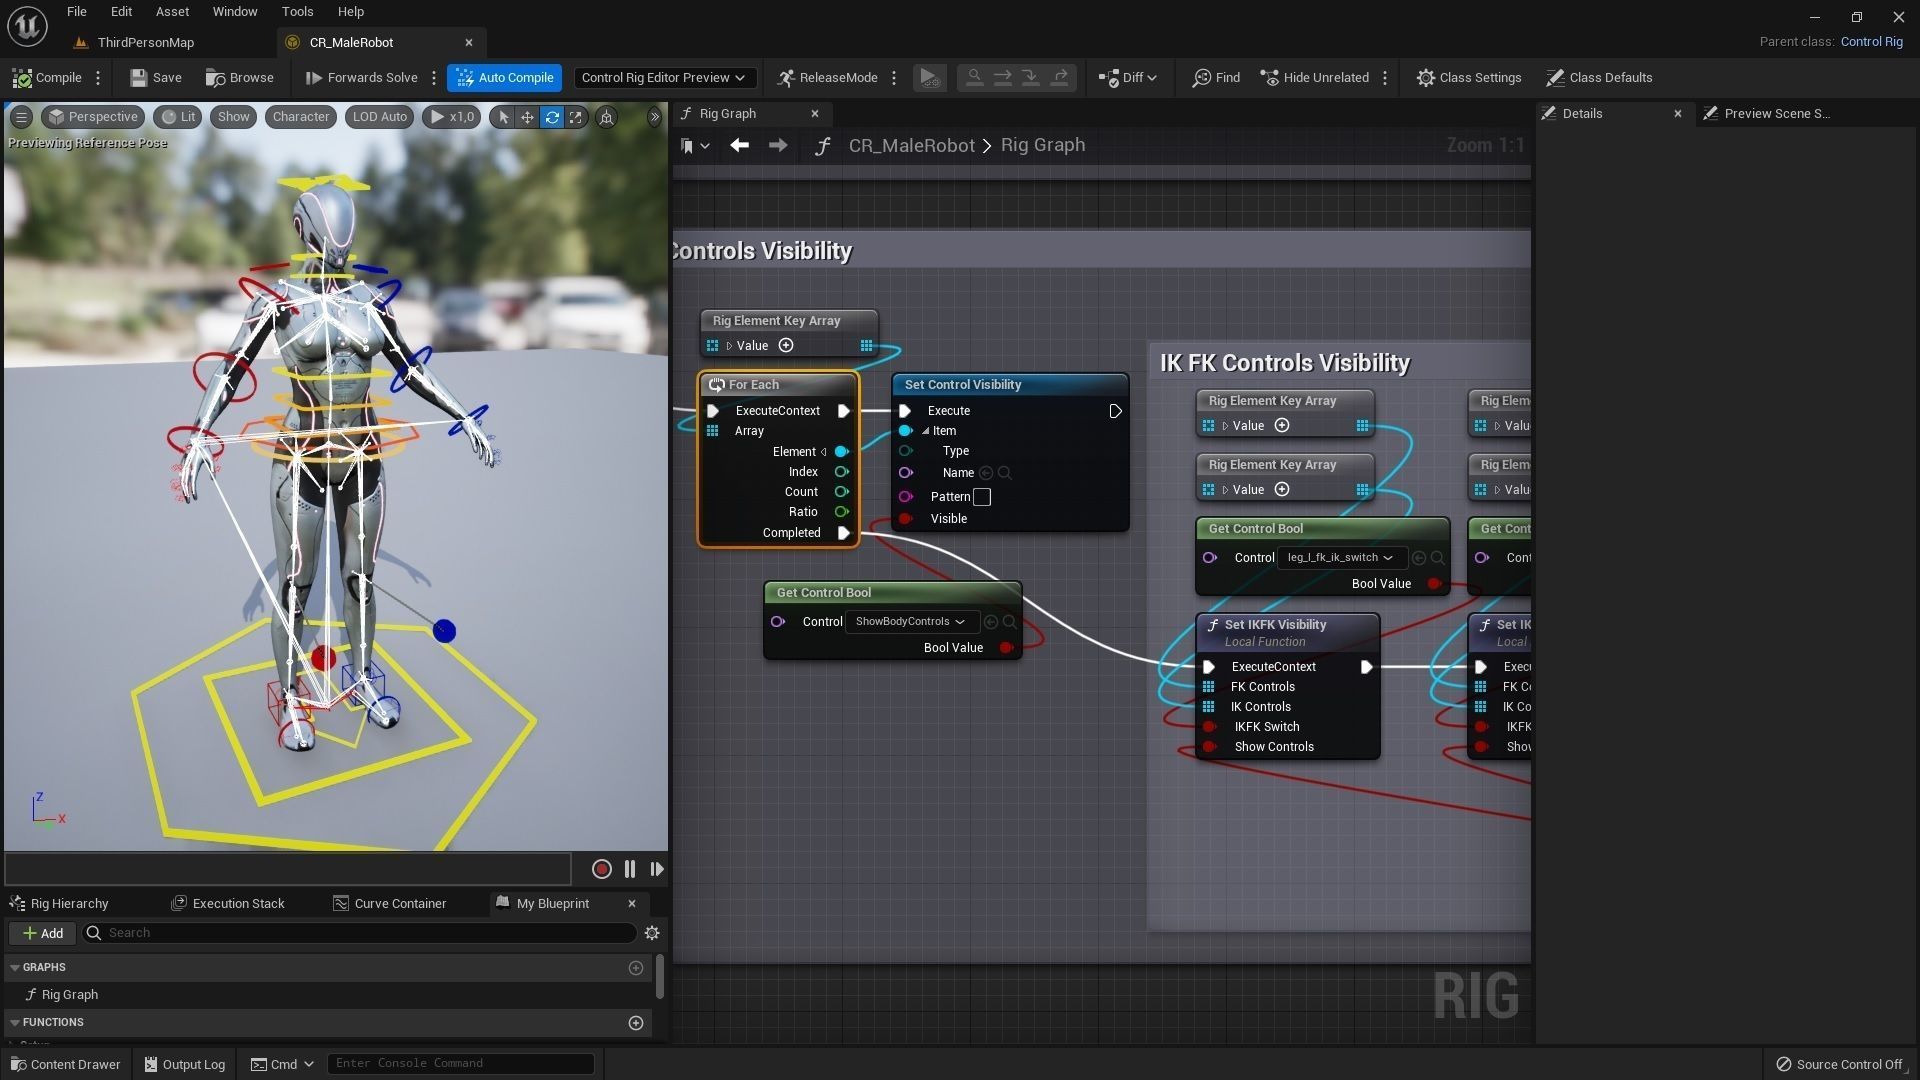Click the Add button in My Blueprint
The height and width of the screenshot is (1080, 1920).
click(43, 933)
